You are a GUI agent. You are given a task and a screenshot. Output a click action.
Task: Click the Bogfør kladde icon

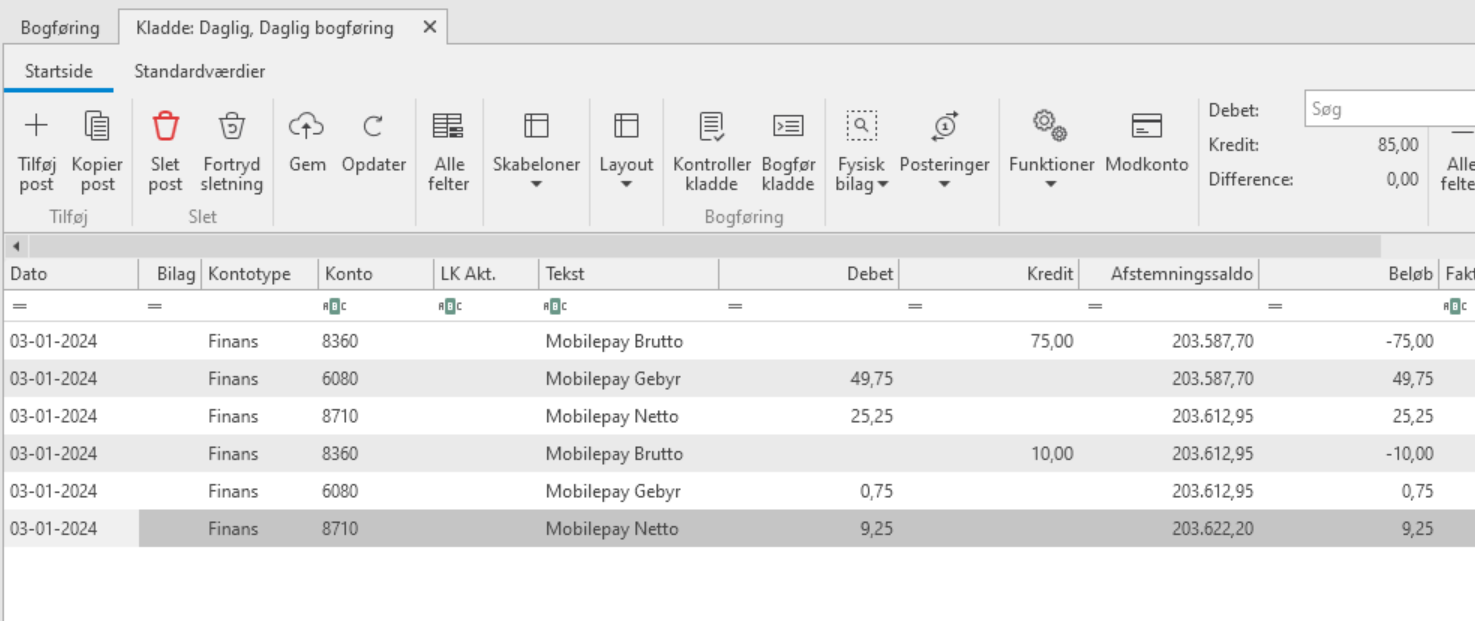coord(788,125)
